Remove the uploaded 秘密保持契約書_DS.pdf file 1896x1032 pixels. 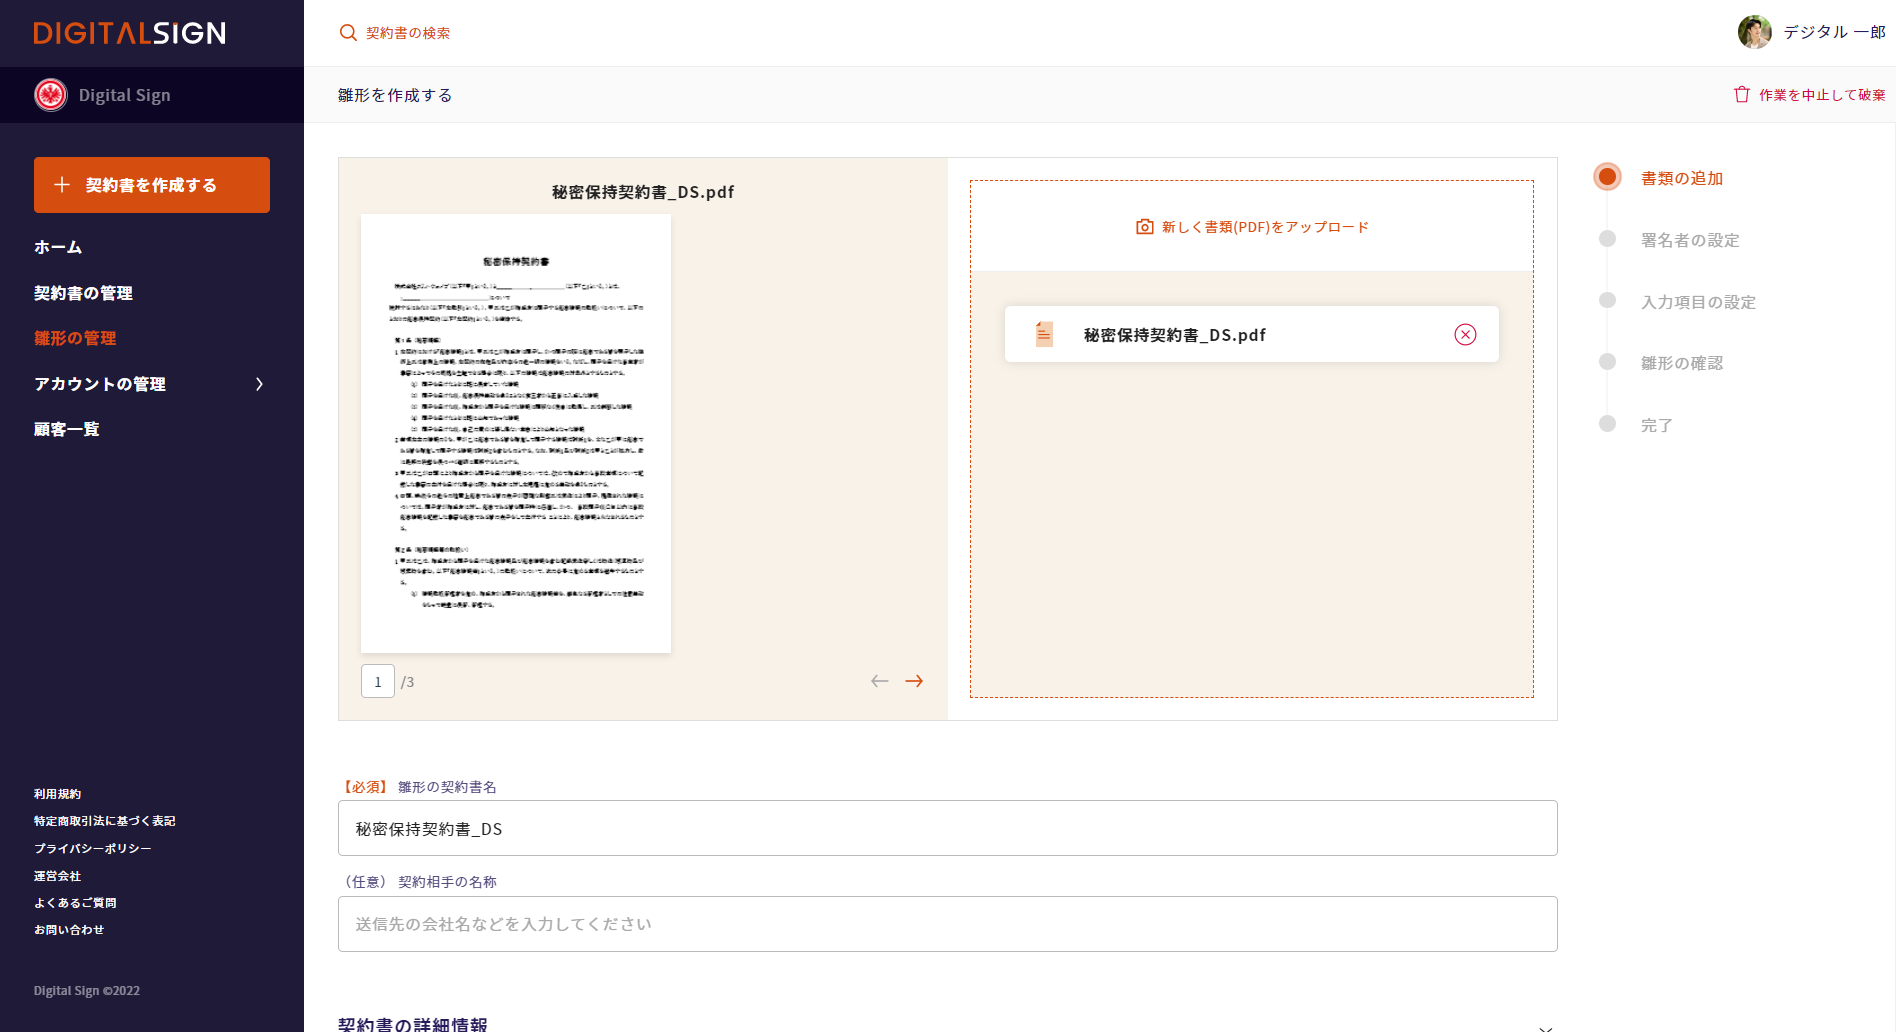click(1465, 335)
